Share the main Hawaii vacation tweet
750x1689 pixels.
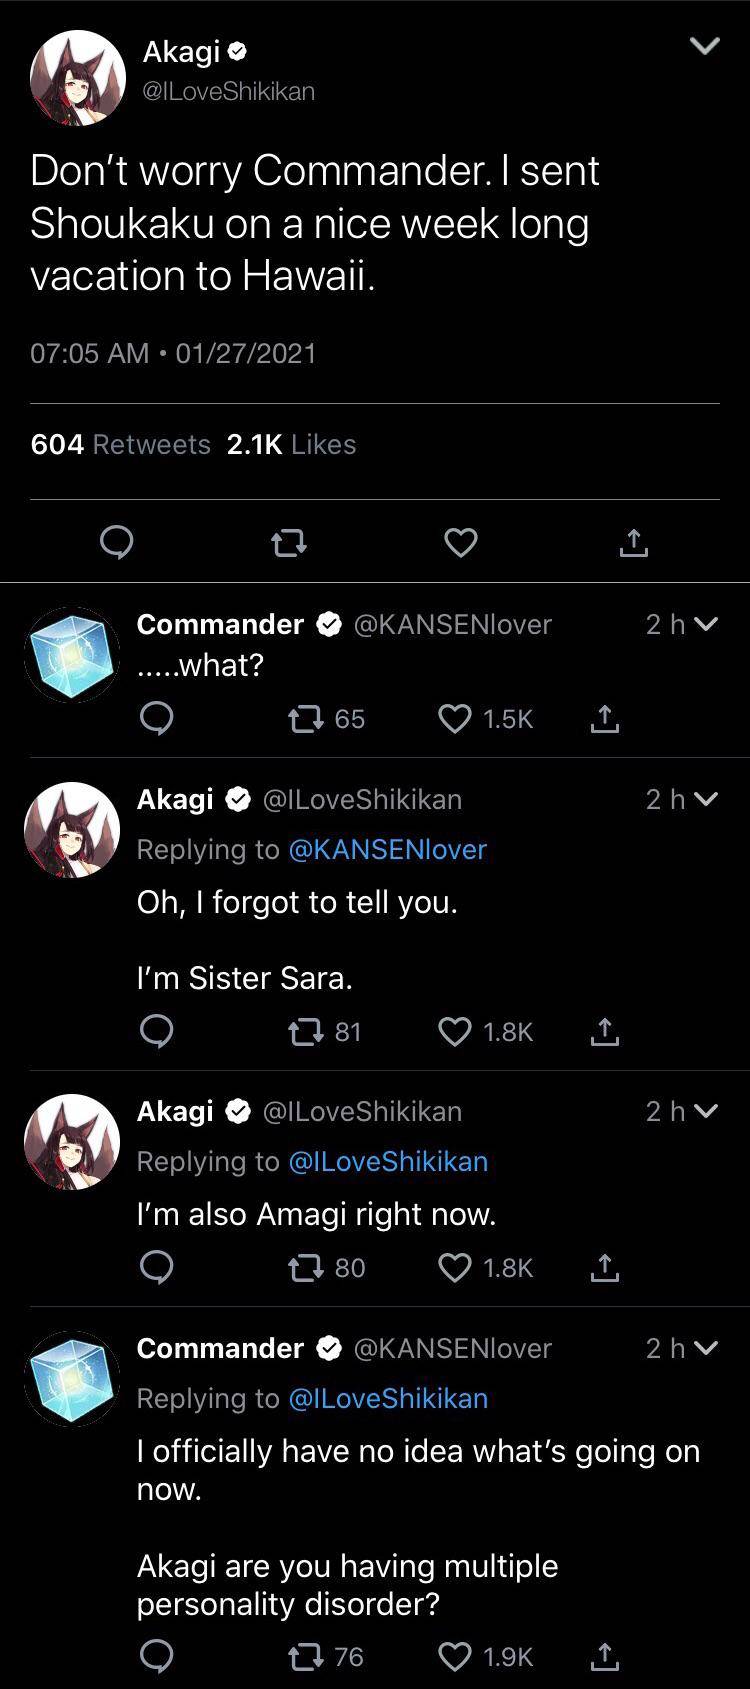633,543
